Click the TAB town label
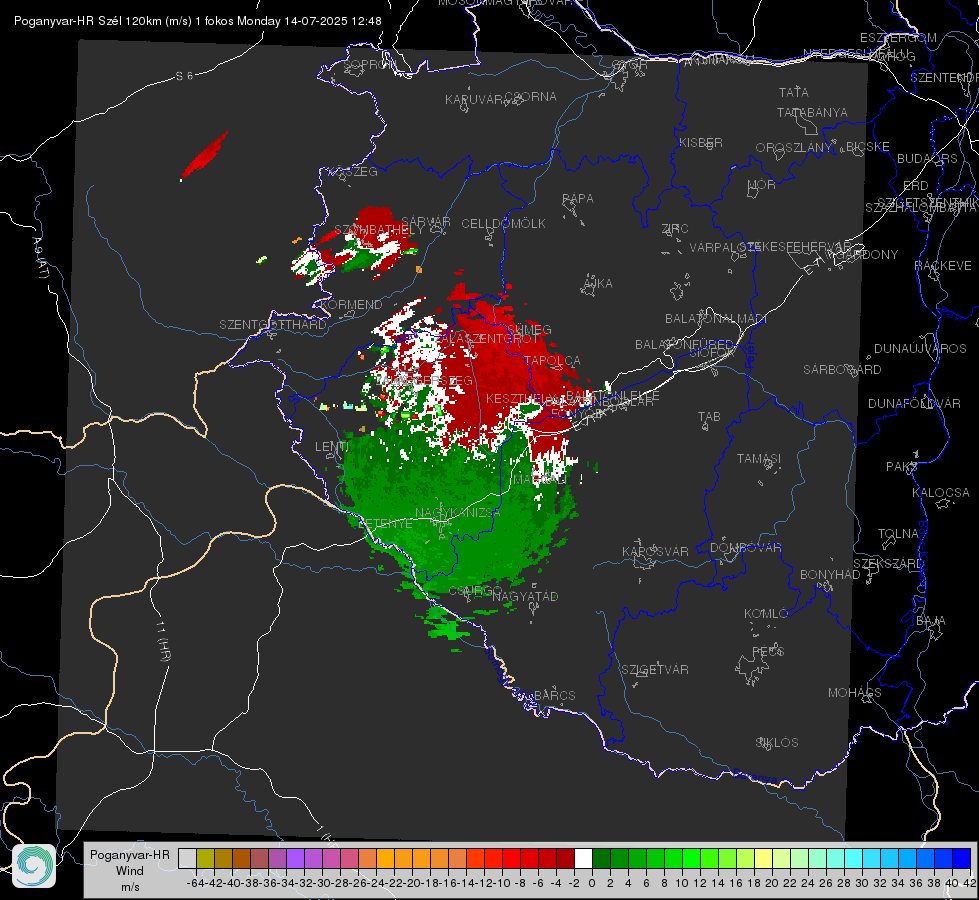This screenshot has width=979, height=900. [709, 417]
